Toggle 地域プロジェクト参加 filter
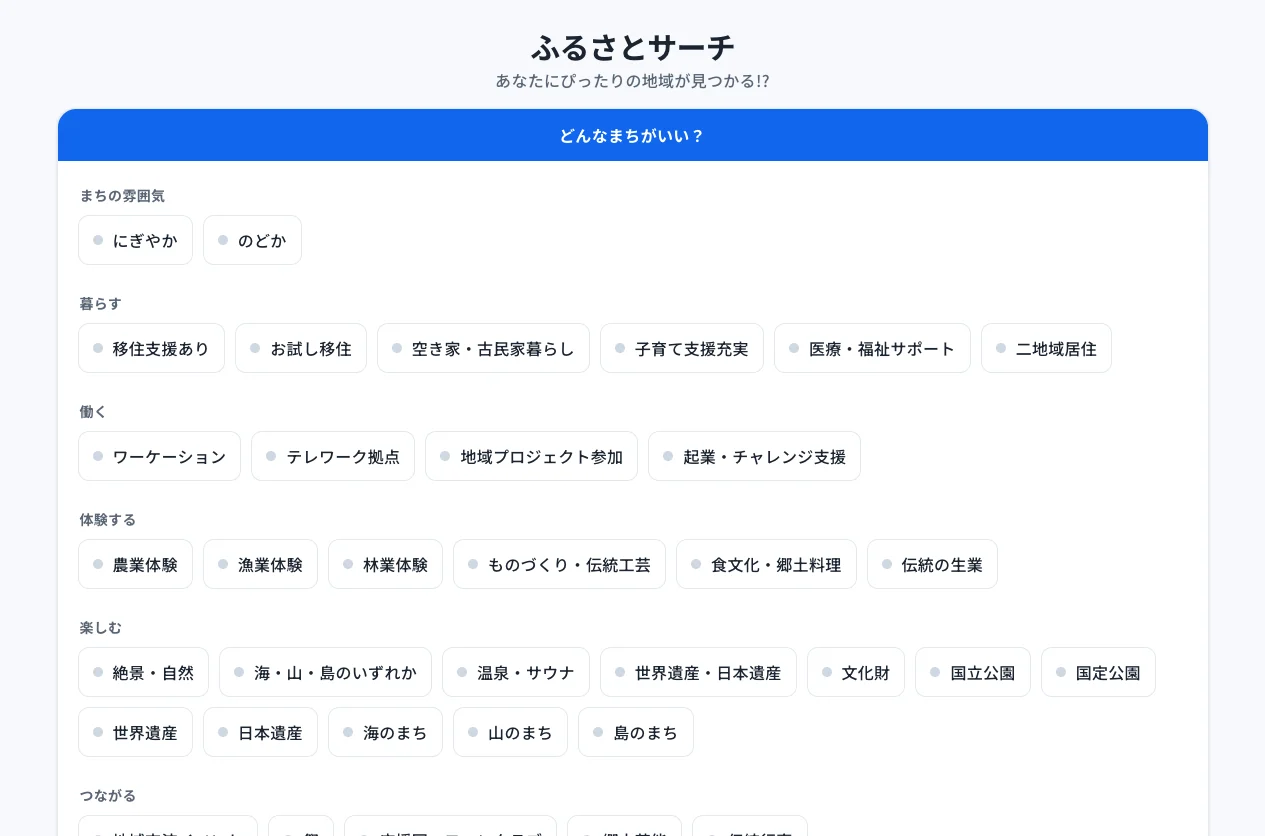The height and width of the screenshot is (836, 1265). tap(531, 456)
